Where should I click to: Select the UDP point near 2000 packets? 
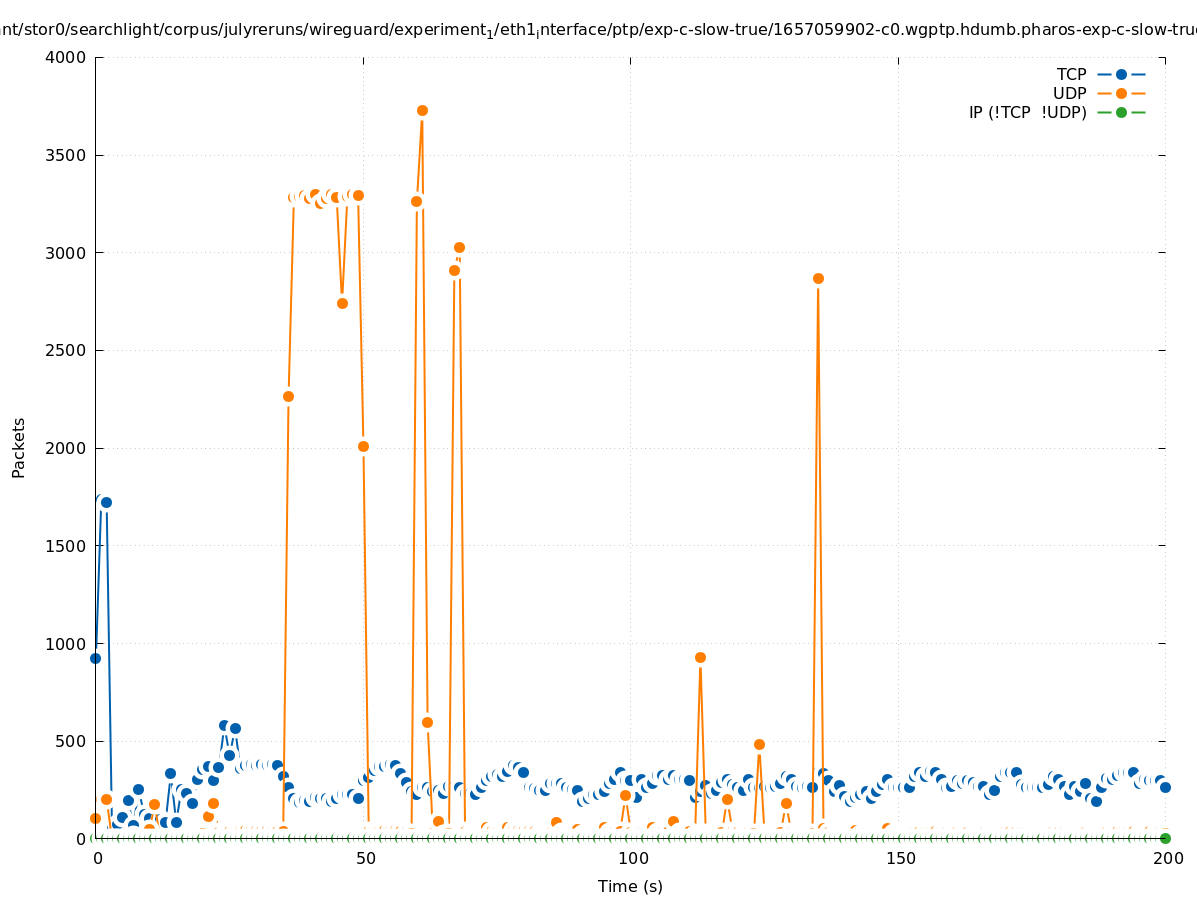[x=363, y=446]
